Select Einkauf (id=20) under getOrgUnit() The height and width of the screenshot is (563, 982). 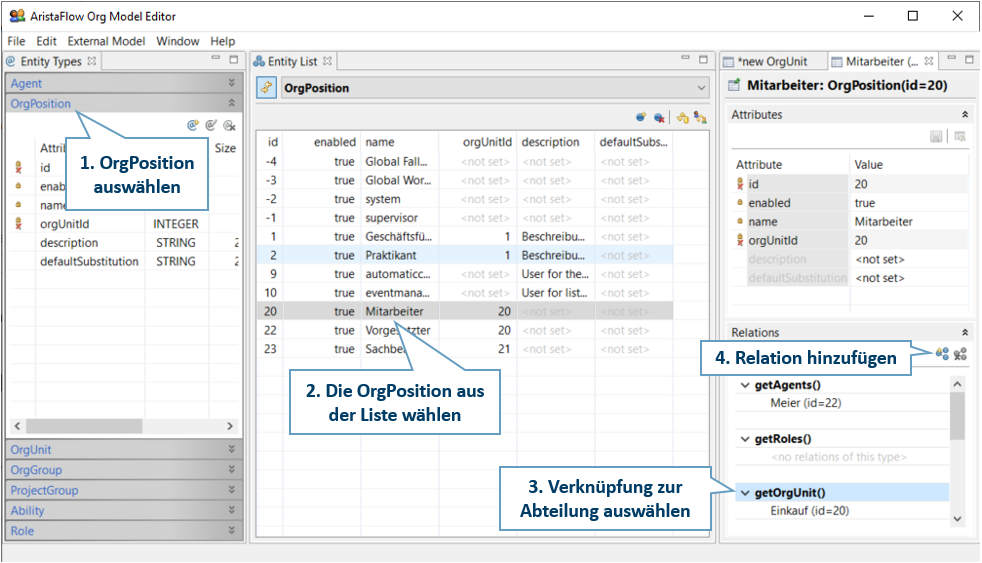810,510
